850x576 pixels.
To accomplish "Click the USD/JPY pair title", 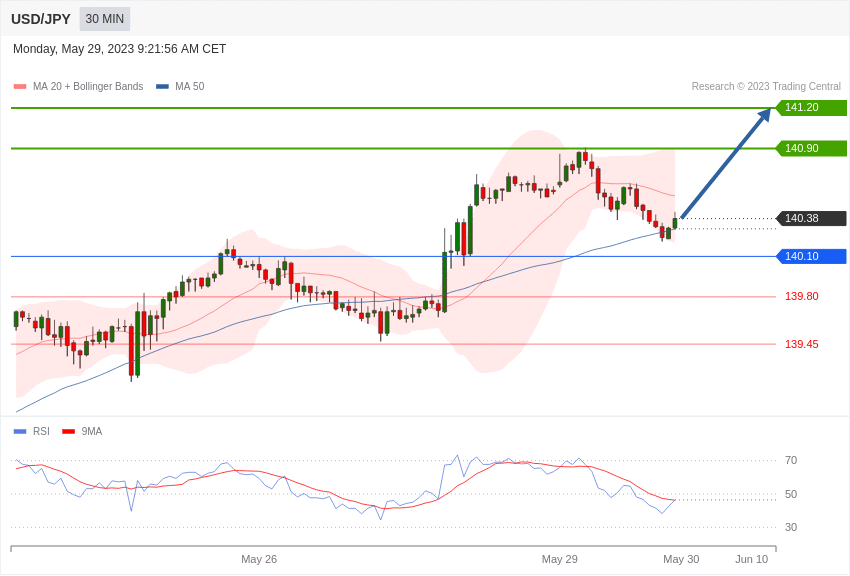I will click(41, 19).
